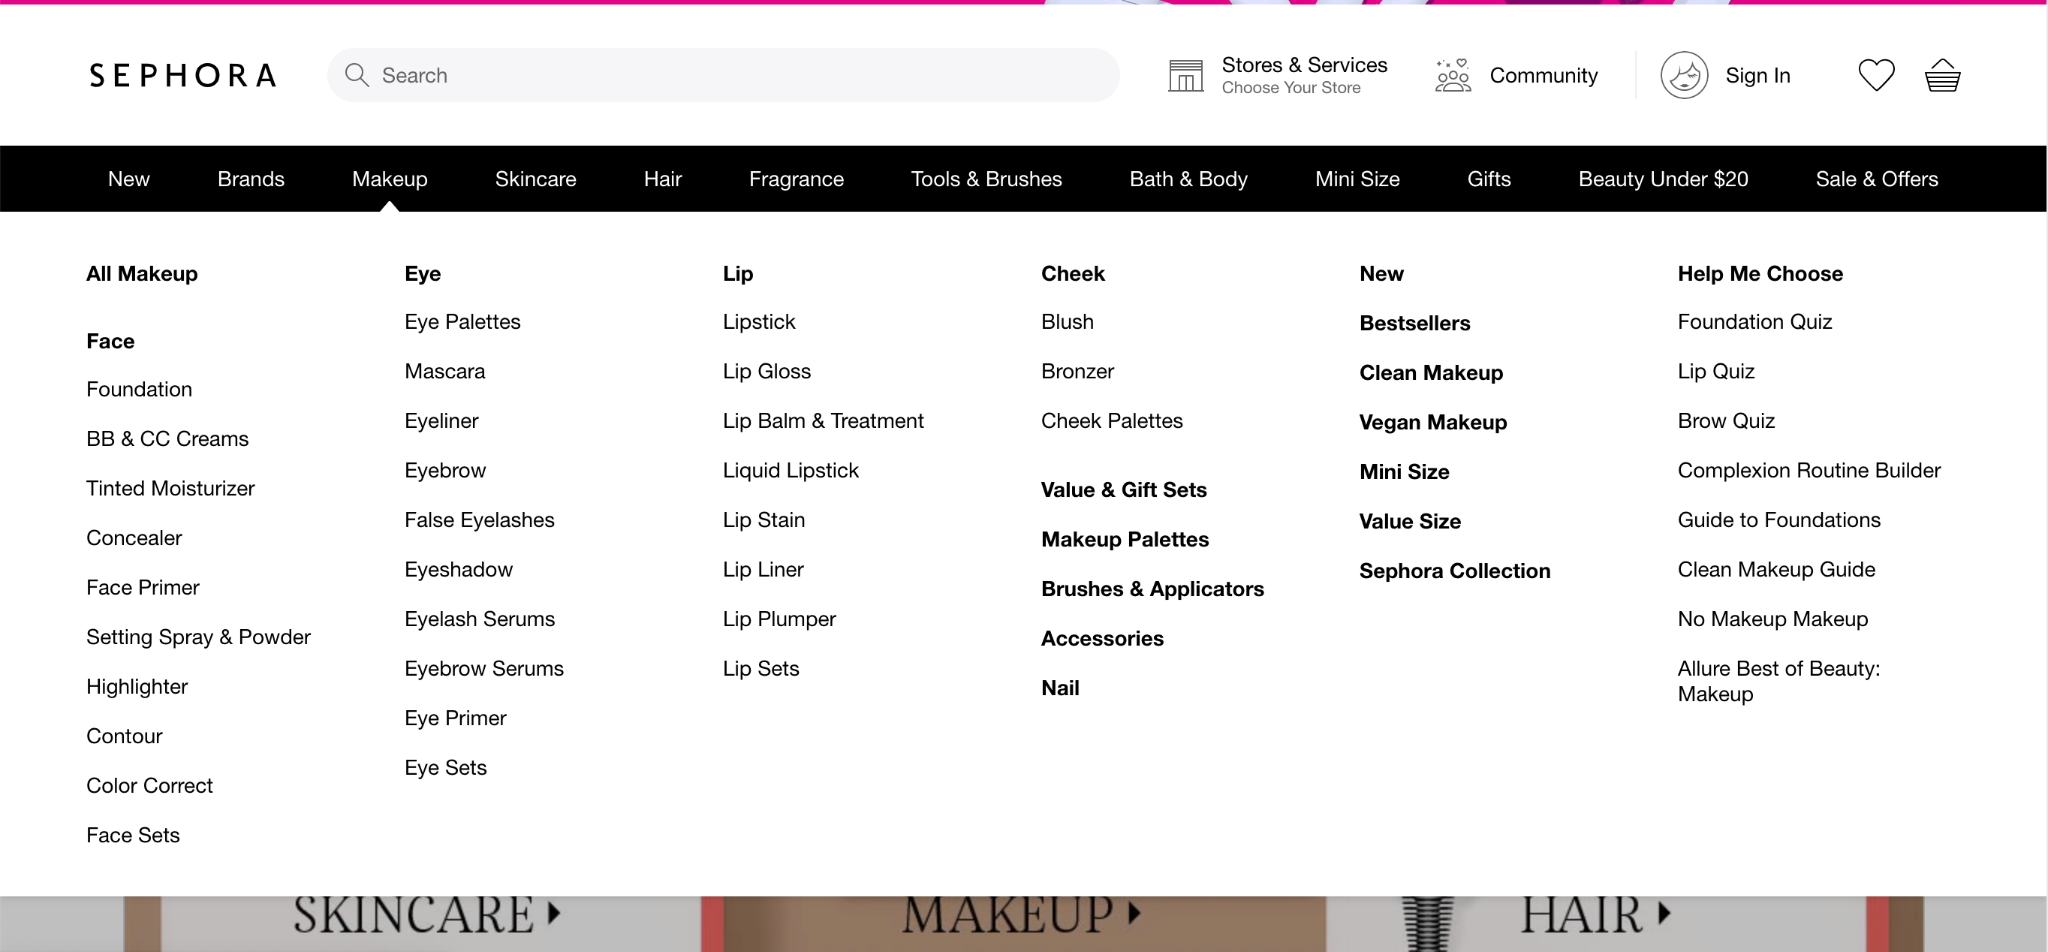Start the Foundation Quiz
Image resolution: width=2048 pixels, height=952 pixels.
(x=1755, y=322)
